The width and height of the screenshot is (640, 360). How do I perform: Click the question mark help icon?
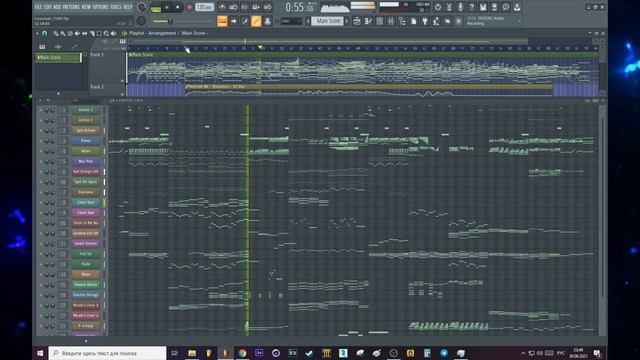click(472, 7)
